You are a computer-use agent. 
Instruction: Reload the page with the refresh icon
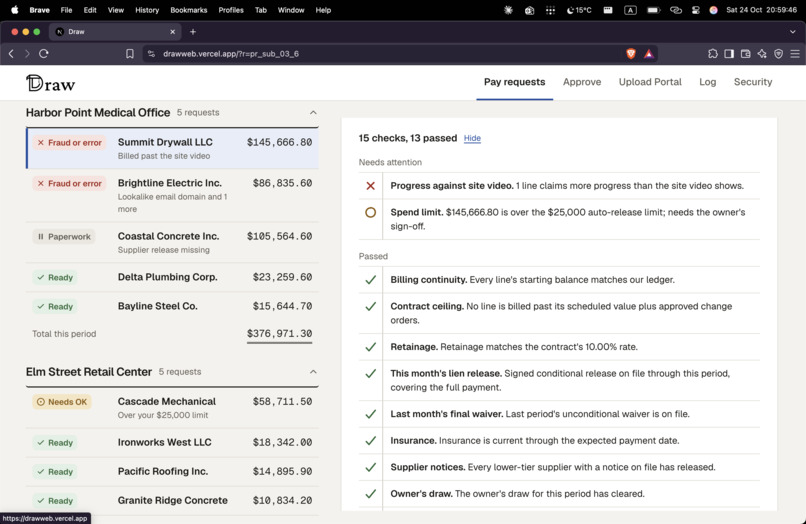coord(44,53)
